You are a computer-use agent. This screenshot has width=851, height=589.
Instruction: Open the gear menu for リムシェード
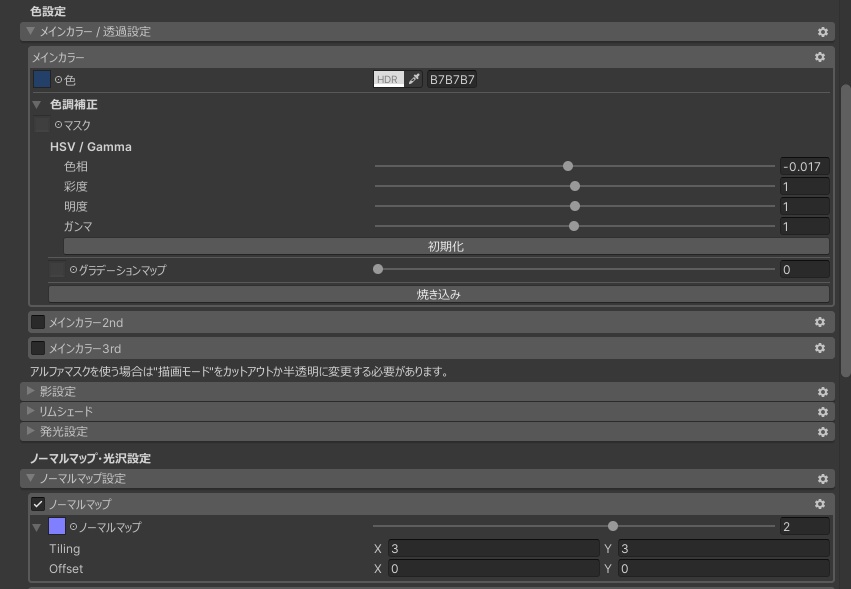822,410
